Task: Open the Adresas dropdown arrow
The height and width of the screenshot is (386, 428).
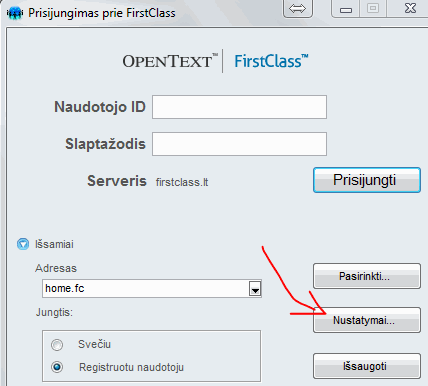Action: 255,289
